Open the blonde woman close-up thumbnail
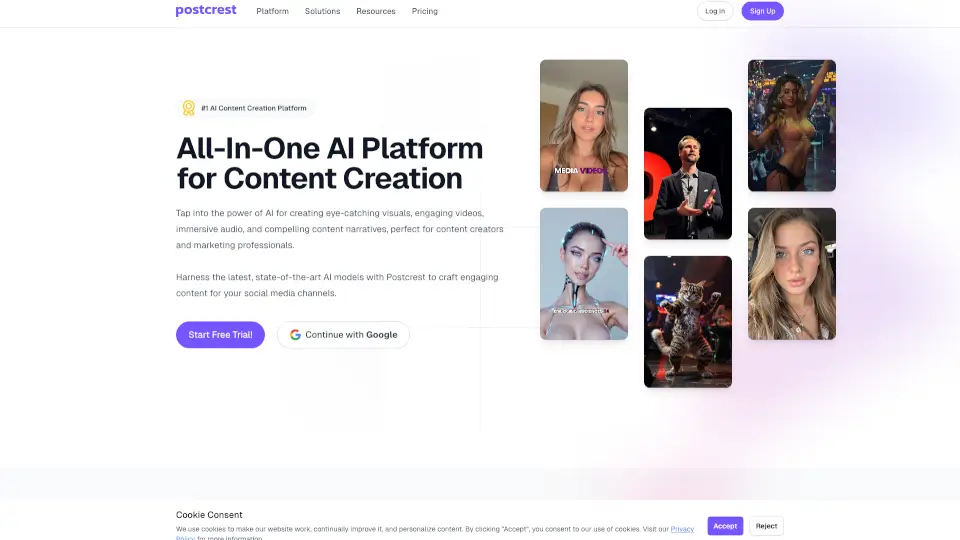The height and width of the screenshot is (540, 960). click(792, 274)
